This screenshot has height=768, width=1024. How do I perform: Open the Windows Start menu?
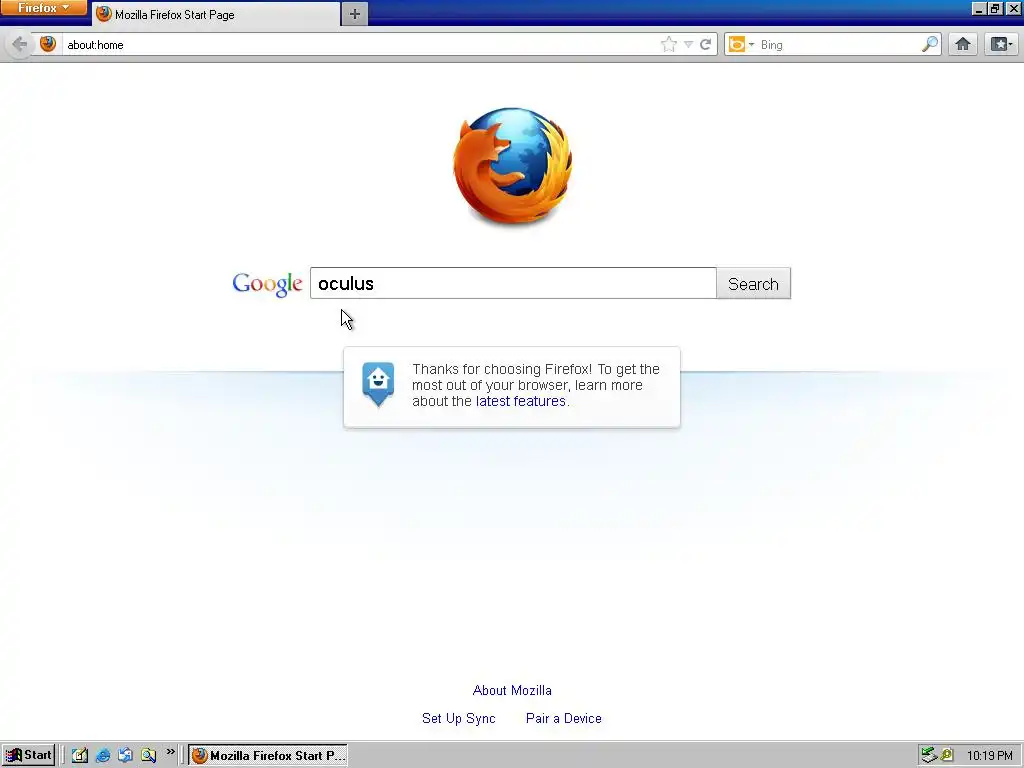28,755
